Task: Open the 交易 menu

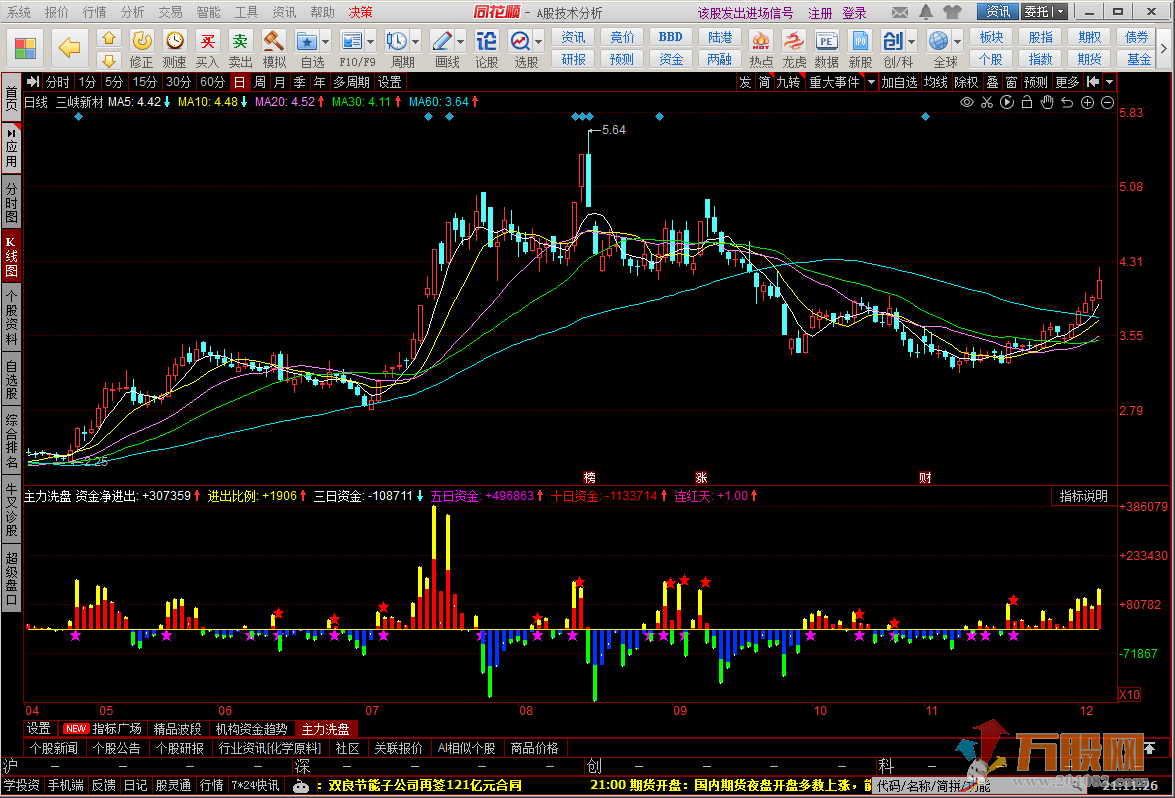Action: (x=170, y=12)
